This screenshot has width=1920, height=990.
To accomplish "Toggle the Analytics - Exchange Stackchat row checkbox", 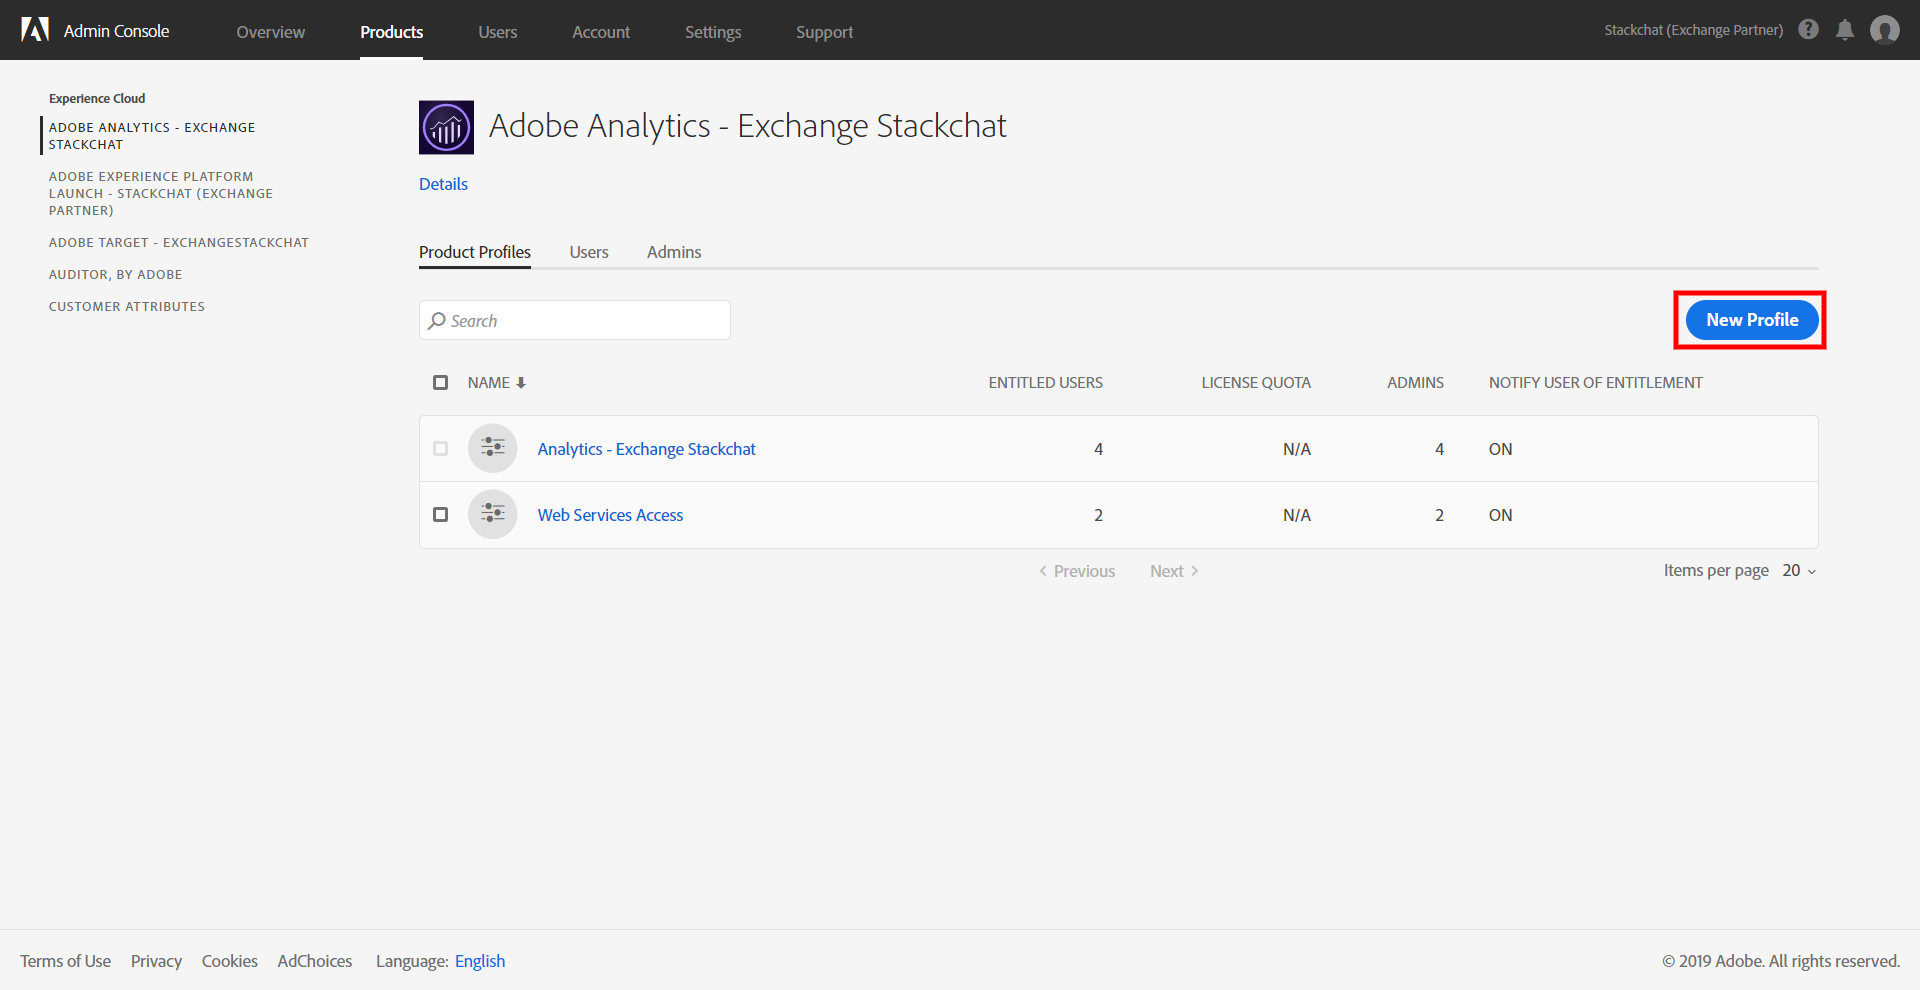I will [440, 448].
